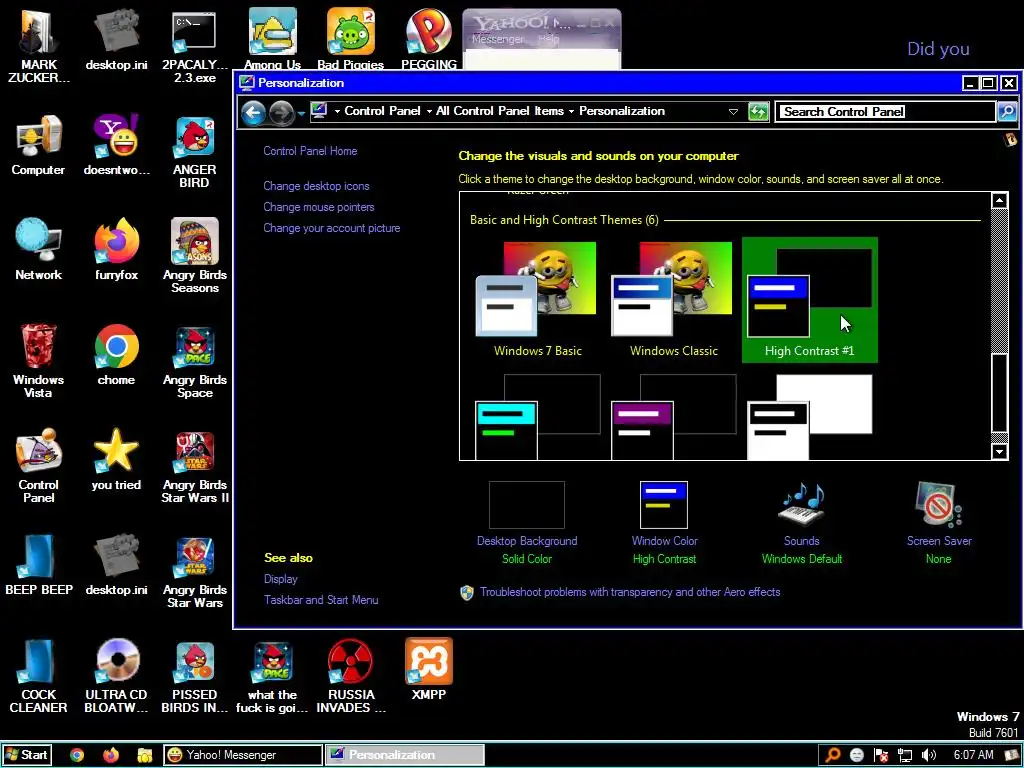Click the 6:07 AM clock
The width and height of the screenshot is (1024, 768).
(973, 755)
